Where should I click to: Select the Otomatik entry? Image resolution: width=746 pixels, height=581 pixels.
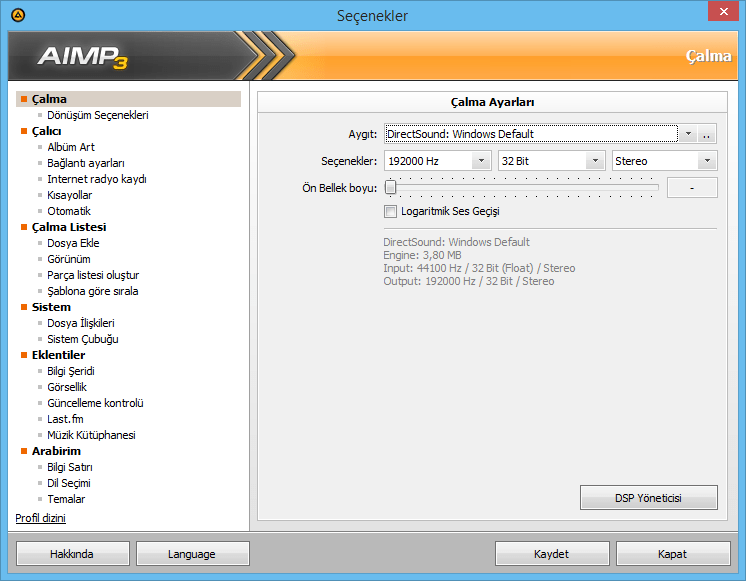click(69, 211)
